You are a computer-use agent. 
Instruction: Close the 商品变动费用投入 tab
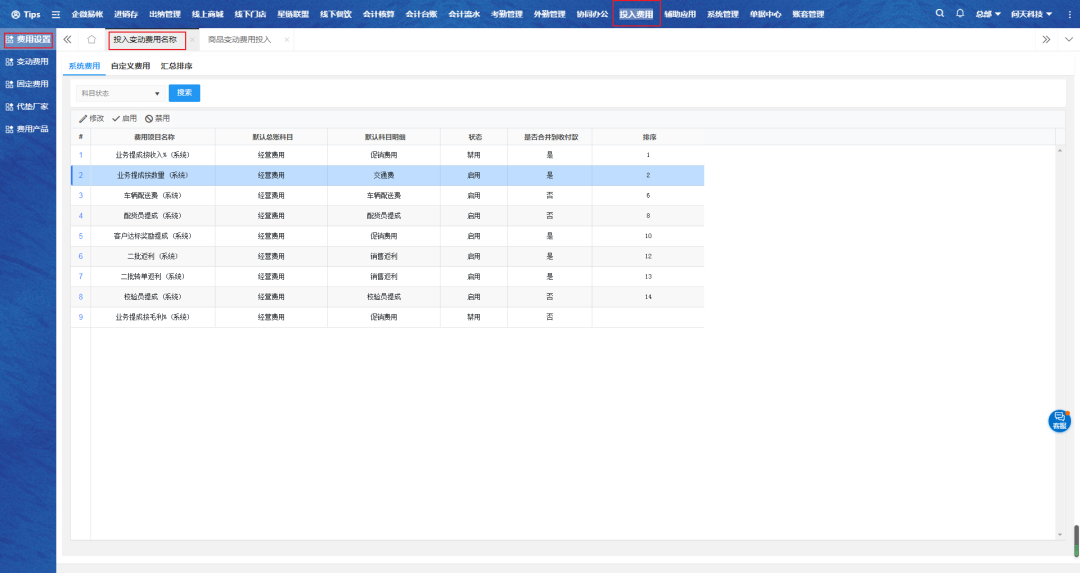click(x=286, y=40)
